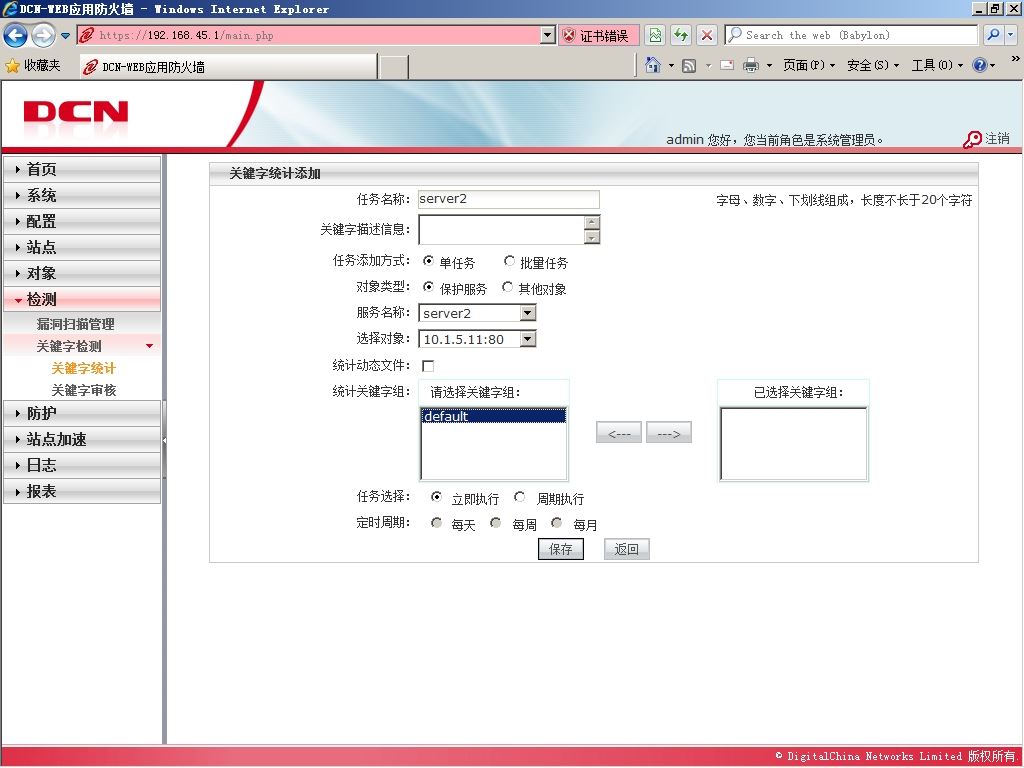This screenshot has height=768, width=1024.
Task: Collapse the 检测 sidebar menu
Action: [x=82, y=300]
